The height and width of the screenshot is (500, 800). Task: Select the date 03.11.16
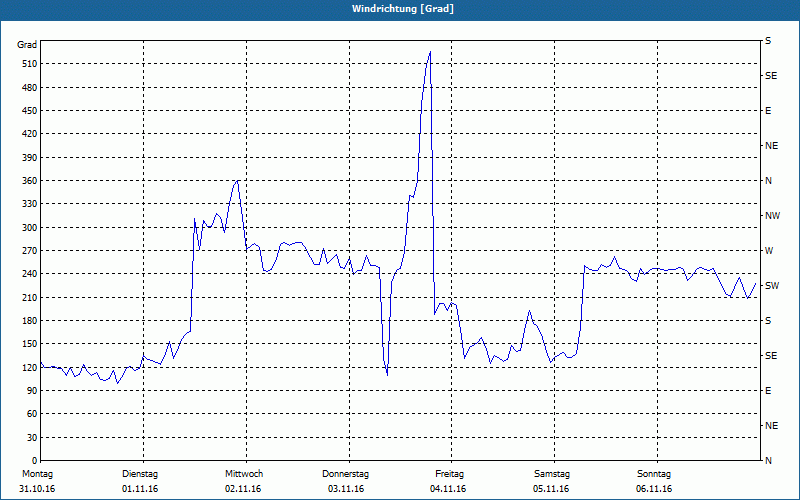point(346,489)
